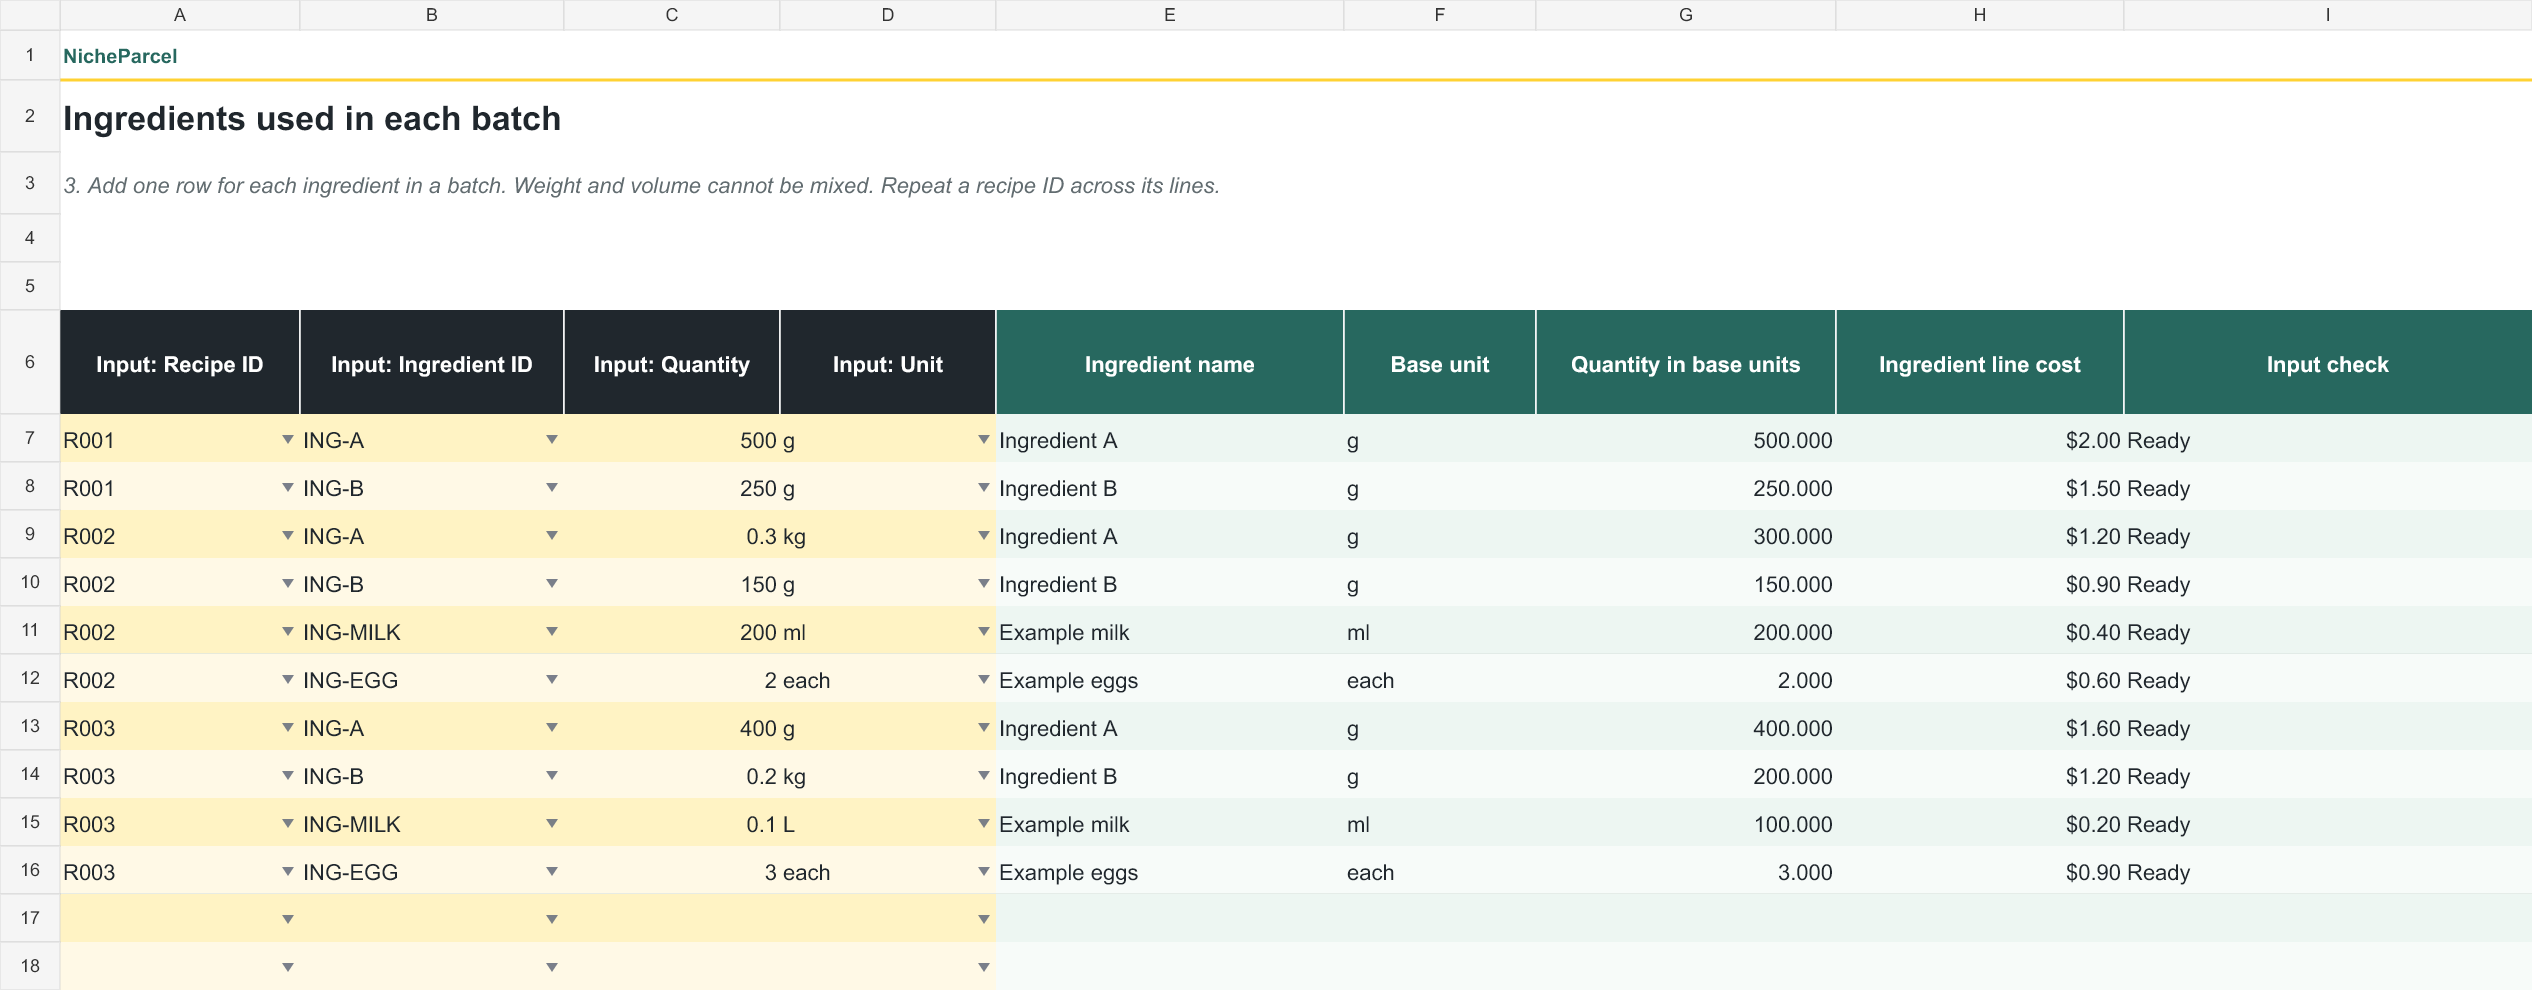Click the Input: Ingredient ID header cell
The image size is (2532, 990).
pyautogui.click(x=432, y=363)
